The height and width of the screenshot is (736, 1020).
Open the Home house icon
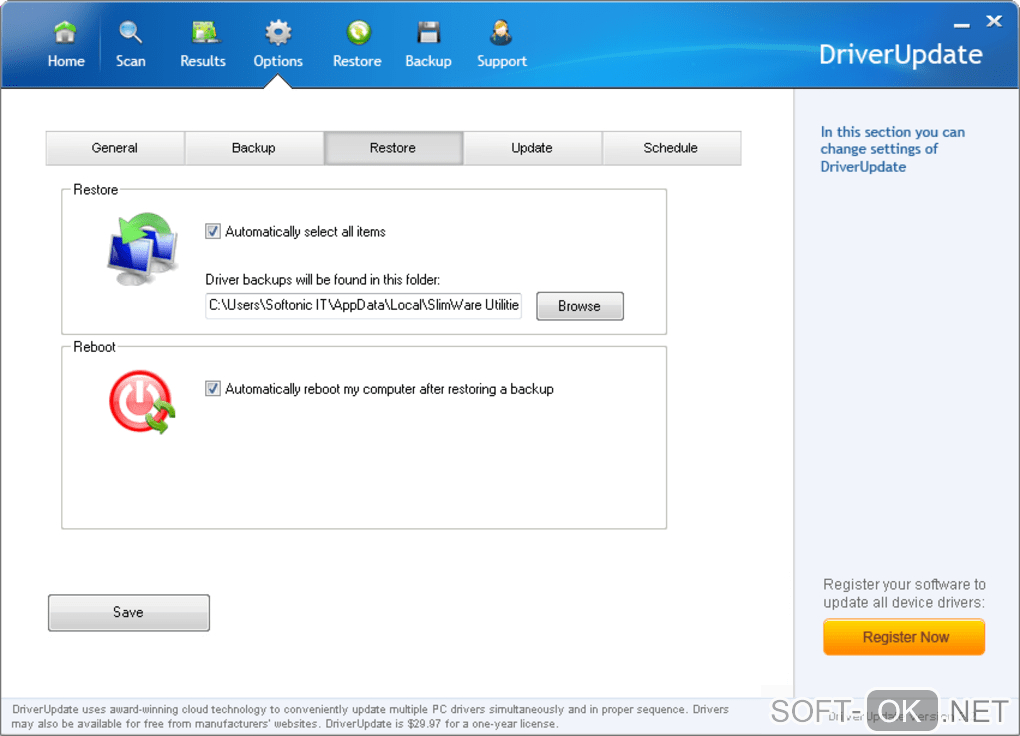65,31
